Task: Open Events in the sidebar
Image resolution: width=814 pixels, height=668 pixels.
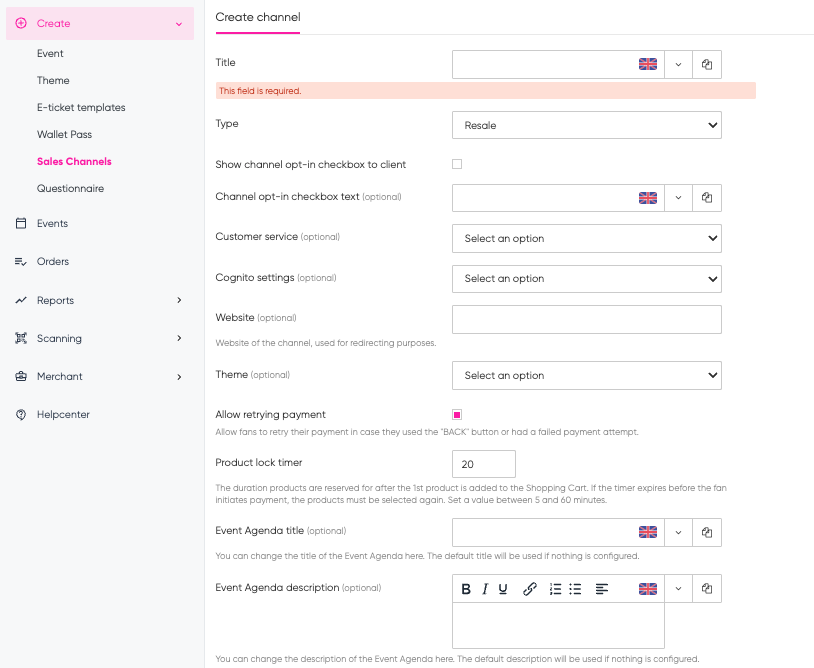Action: point(52,223)
